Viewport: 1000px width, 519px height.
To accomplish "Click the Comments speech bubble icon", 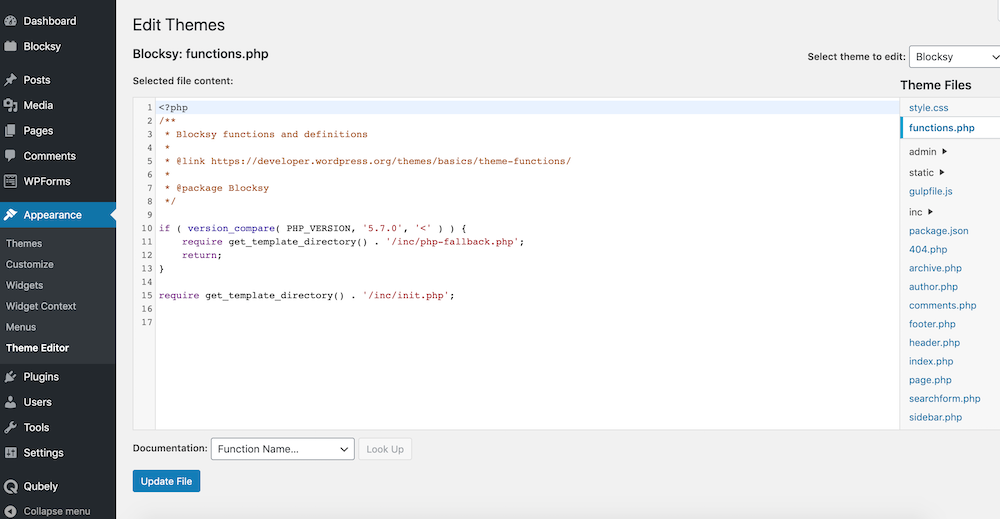I will [x=10, y=156].
